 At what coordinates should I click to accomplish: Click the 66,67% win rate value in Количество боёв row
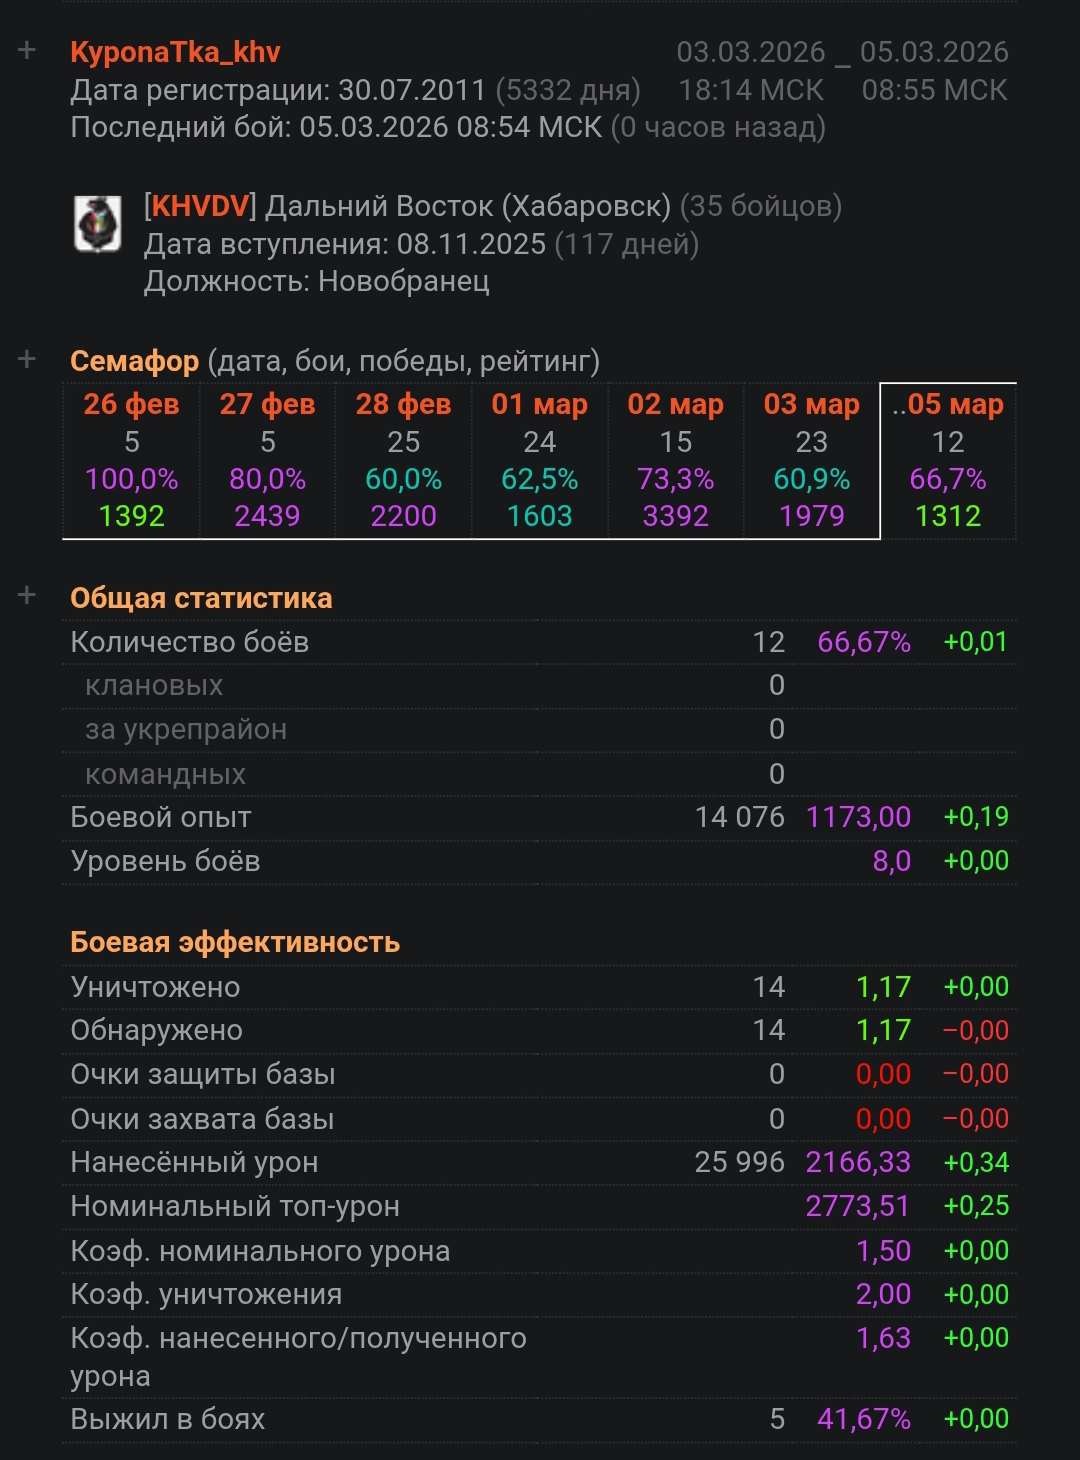tap(864, 642)
